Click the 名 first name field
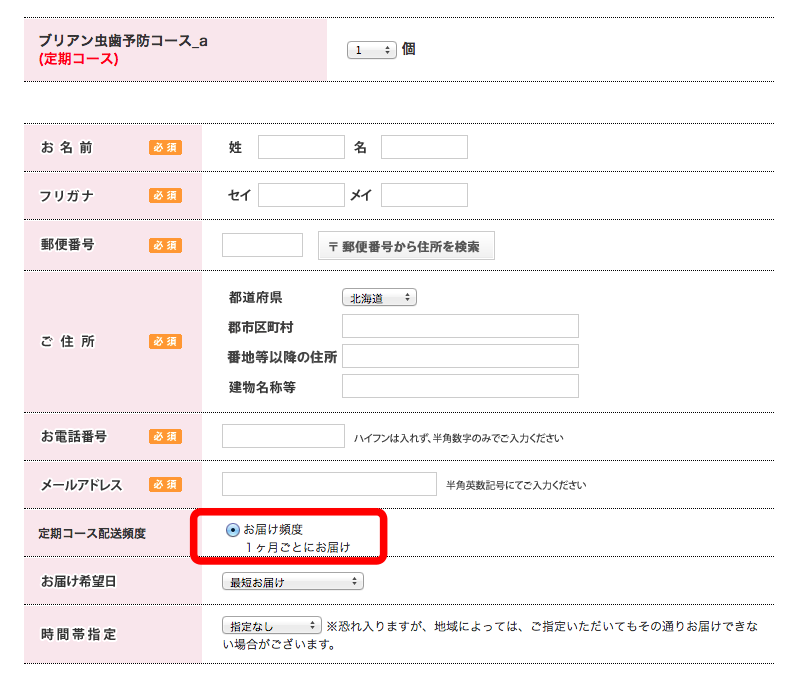Image resolution: width=802 pixels, height=687 pixels. pyautogui.click(x=424, y=147)
